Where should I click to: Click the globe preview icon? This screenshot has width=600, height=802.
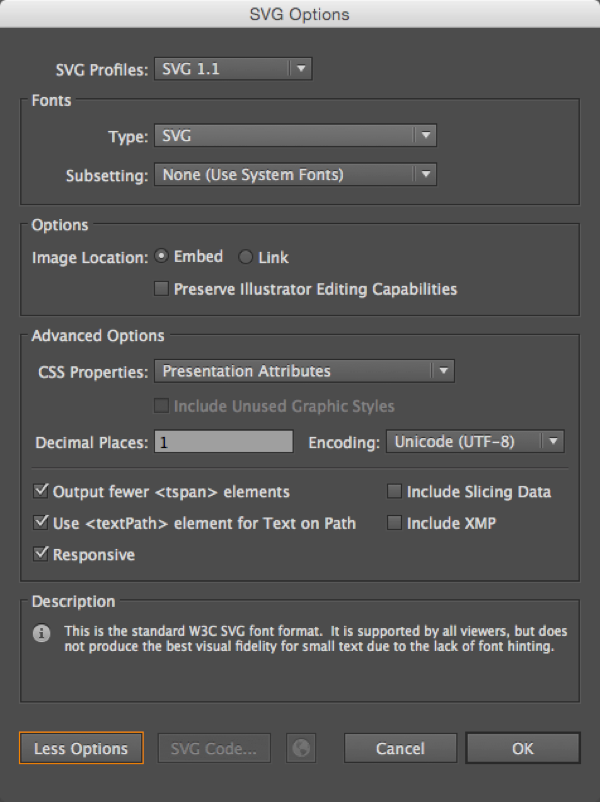tap(300, 748)
